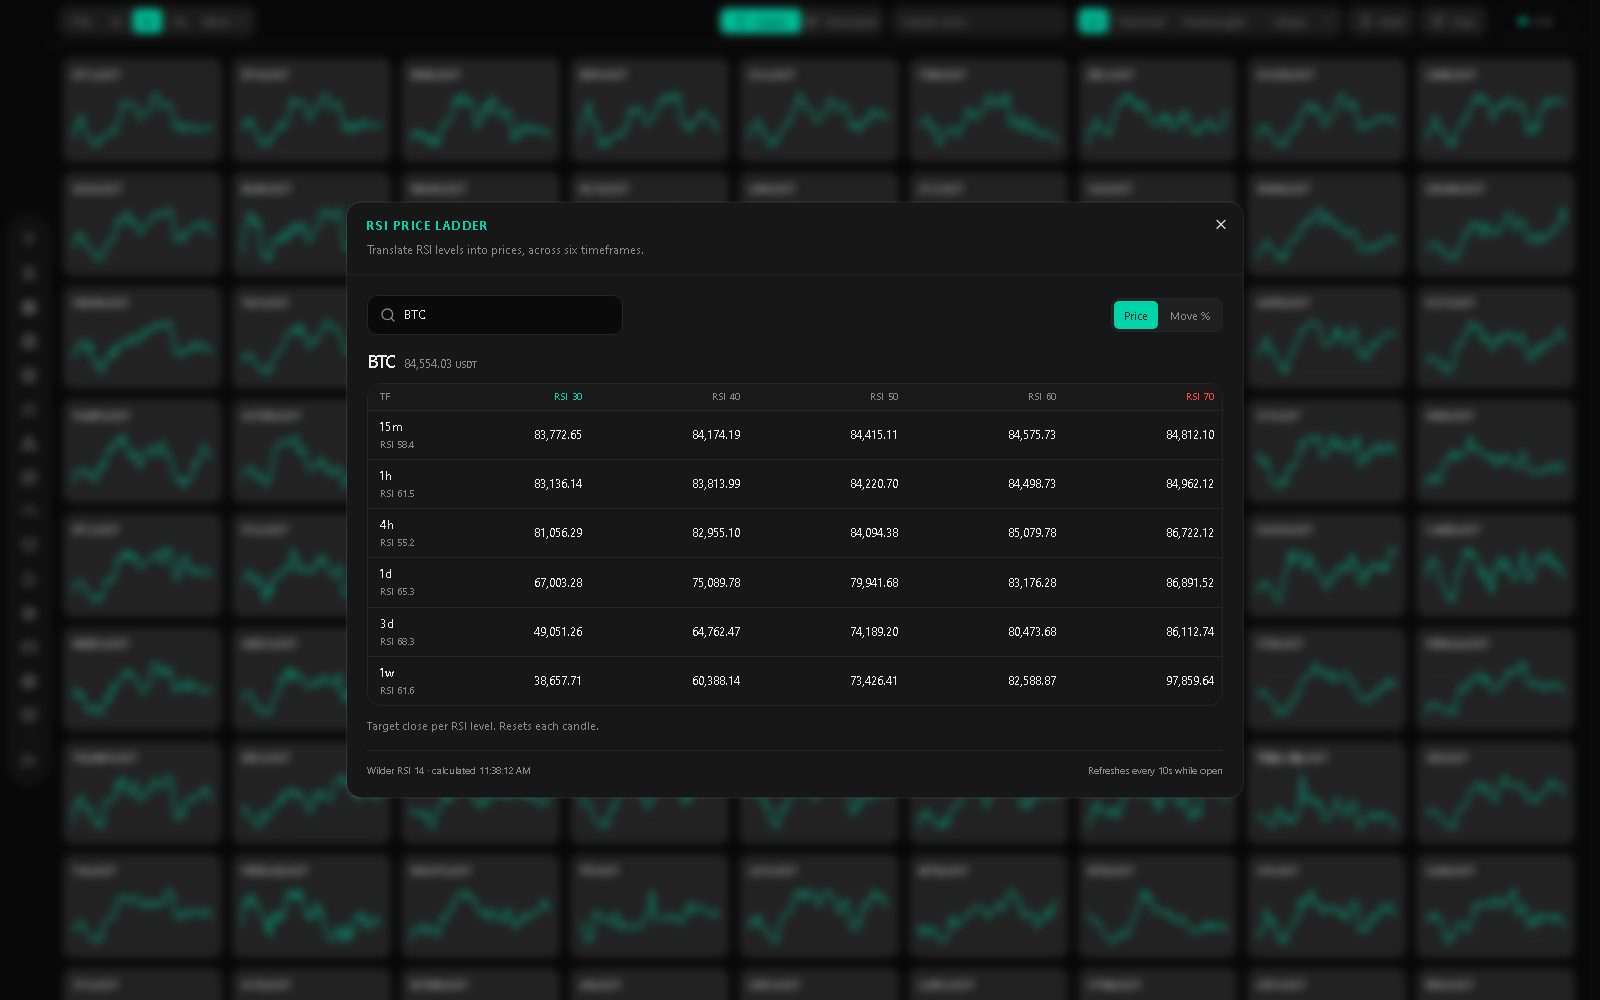Image resolution: width=1600 pixels, height=1000 pixels.
Task: Select the 4h timeframe row label
Action: (x=387, y=525)
